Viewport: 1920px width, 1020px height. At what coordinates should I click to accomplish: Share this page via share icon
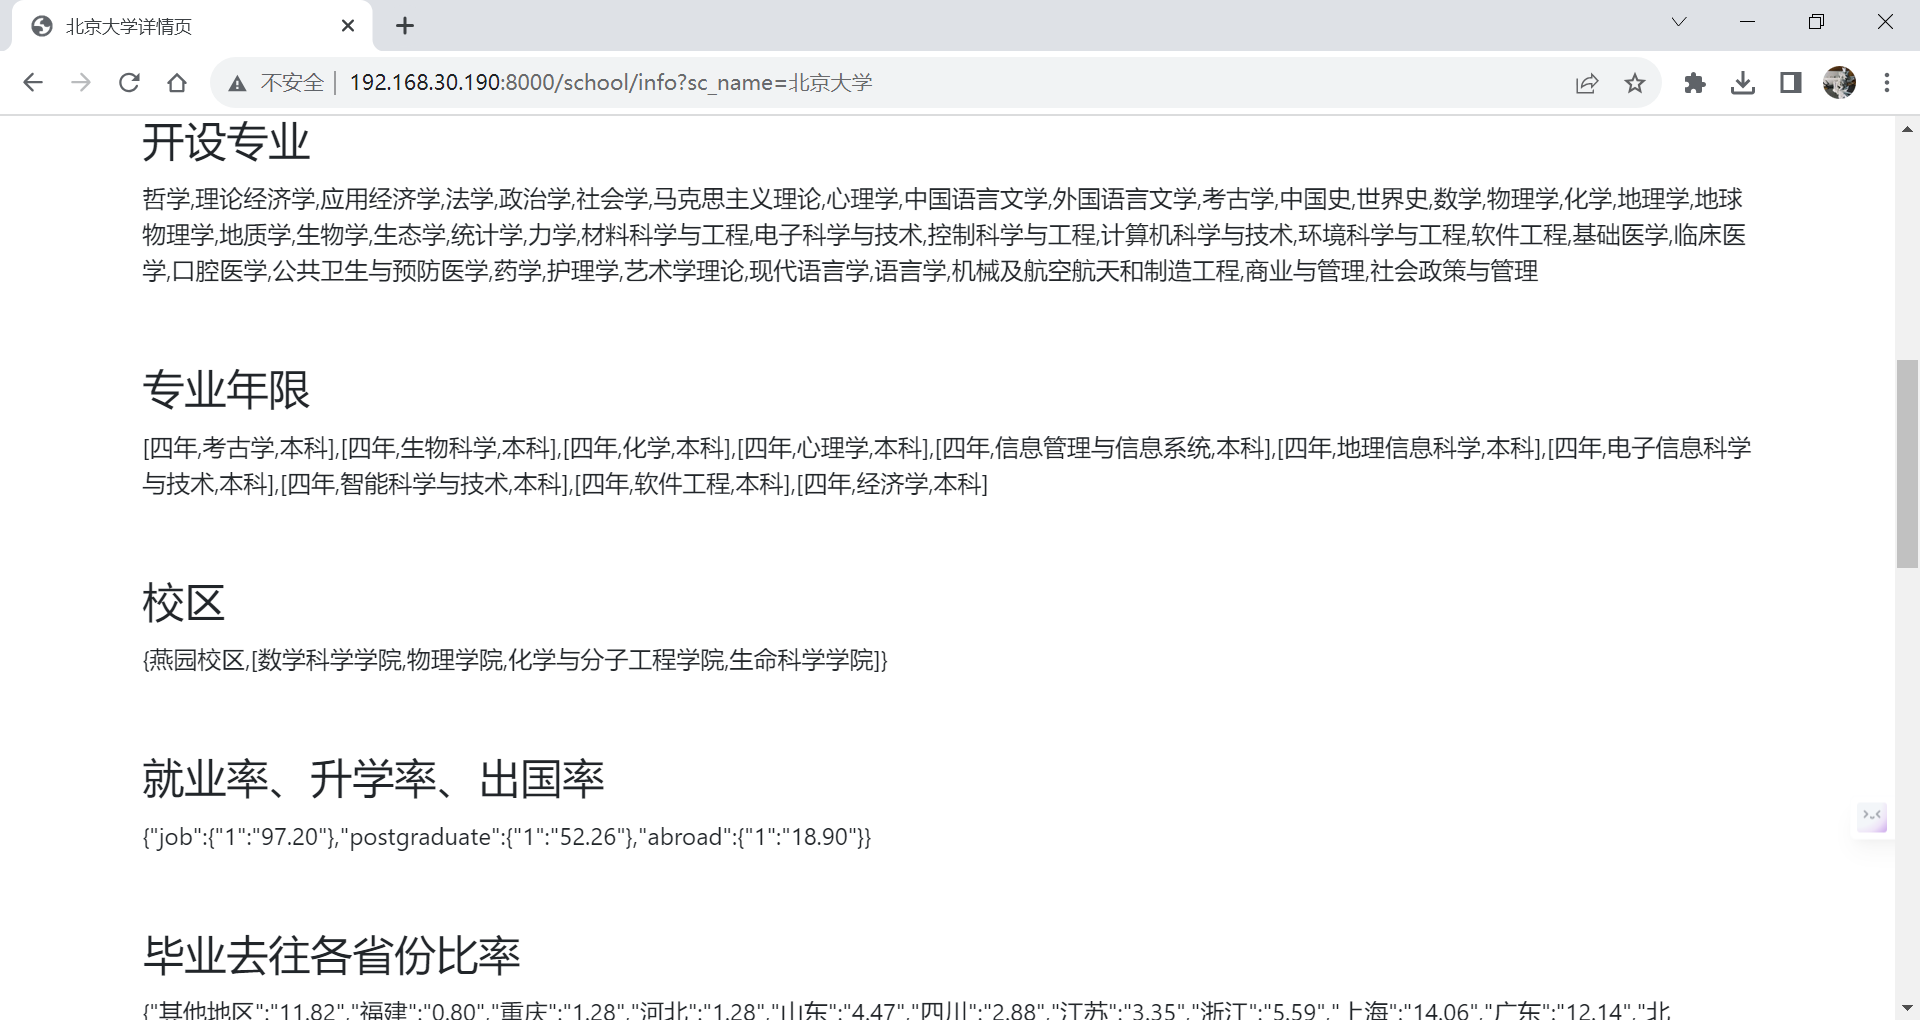coord(1587,83)
